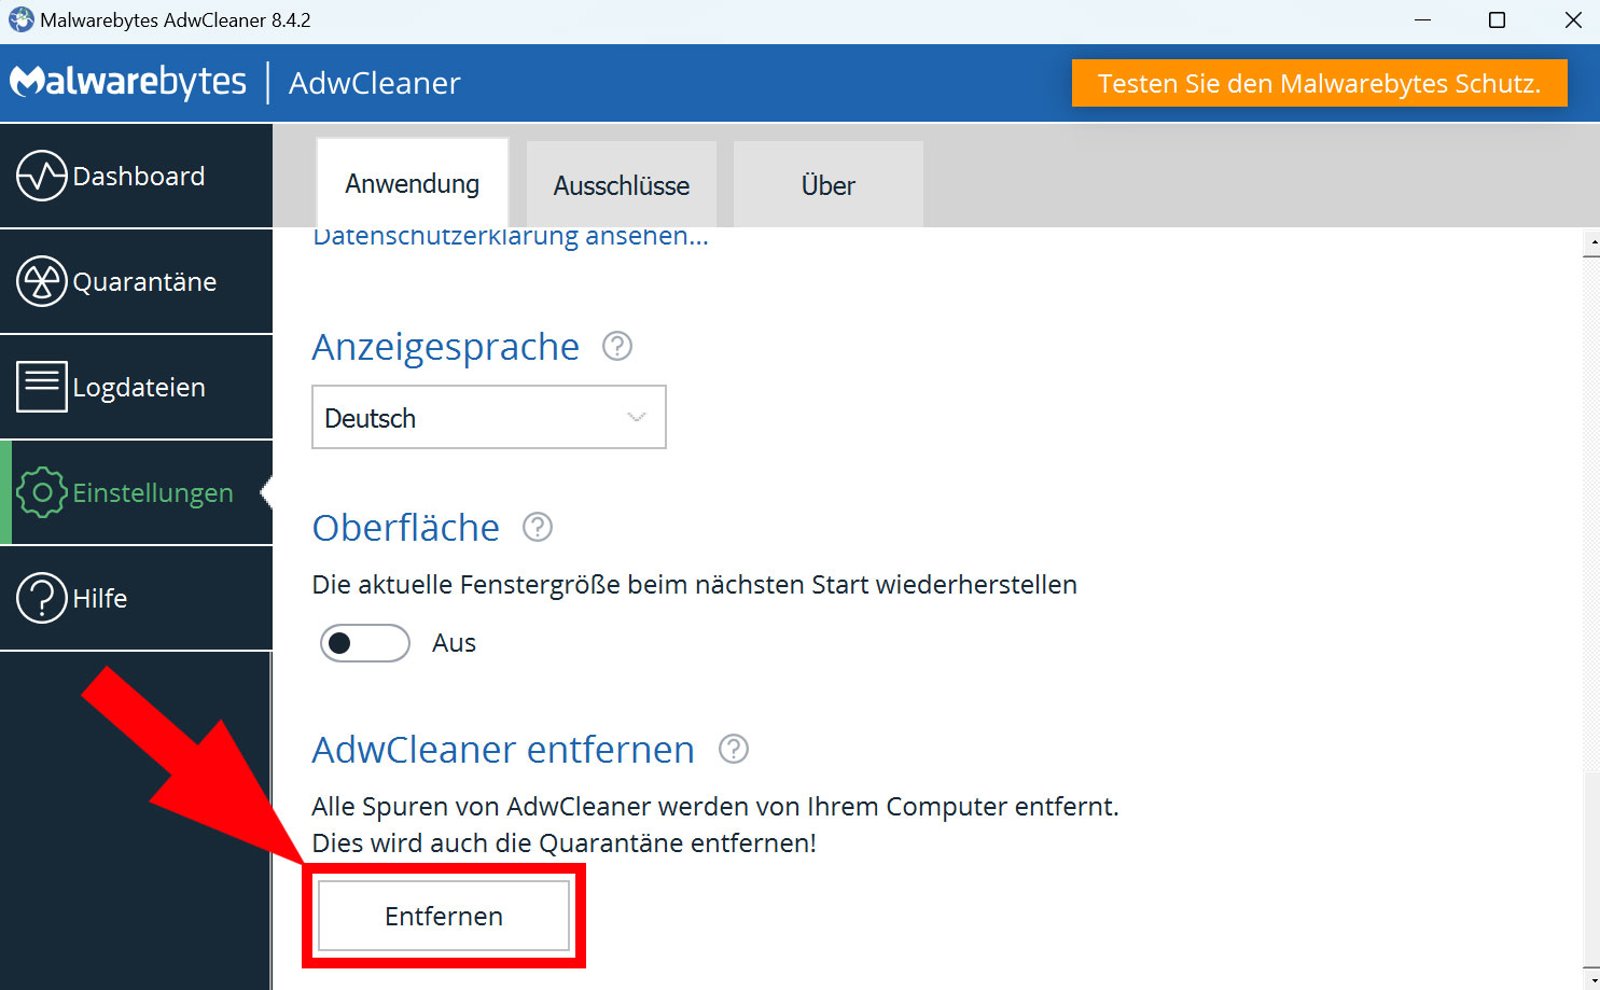
Task: Open Hilfe with the question mark icon
Action: pyautogui.click(x=40, y=598)
